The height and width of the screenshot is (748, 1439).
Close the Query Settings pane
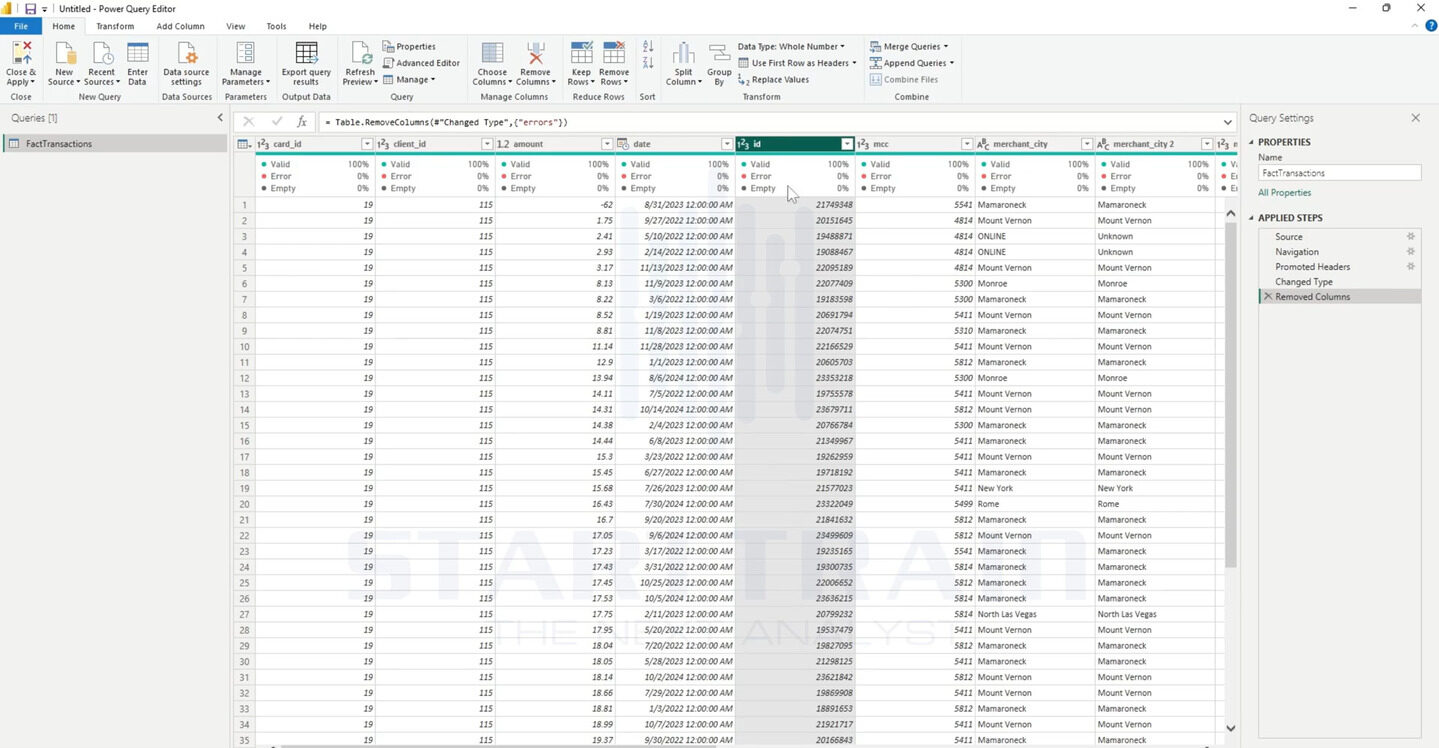[x=1415, y=118]
